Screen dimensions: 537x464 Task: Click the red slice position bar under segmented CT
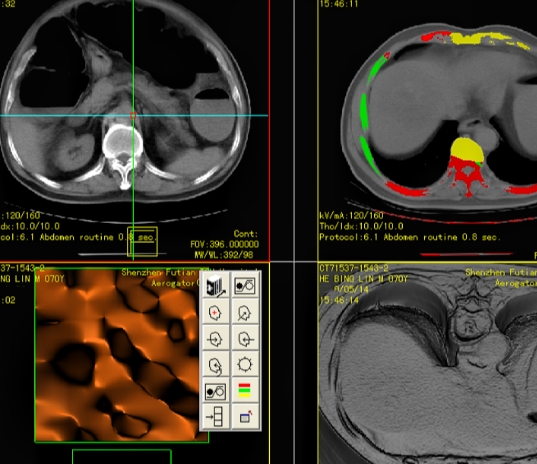tap(466, 254)
